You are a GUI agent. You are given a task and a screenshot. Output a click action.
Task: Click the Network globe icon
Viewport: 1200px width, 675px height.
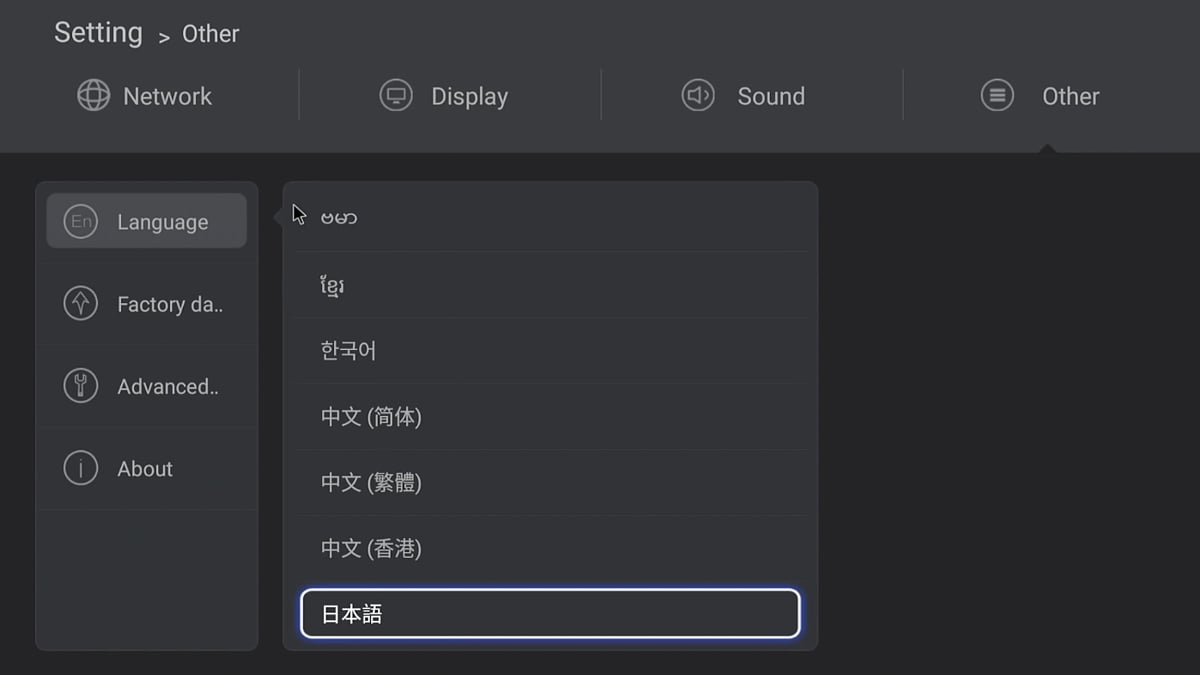click(x=93, y=95)
